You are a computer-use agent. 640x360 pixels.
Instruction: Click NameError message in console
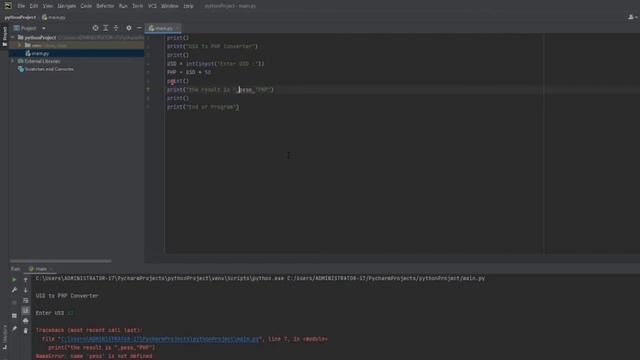pyautogui.click(x=94, y=356)
